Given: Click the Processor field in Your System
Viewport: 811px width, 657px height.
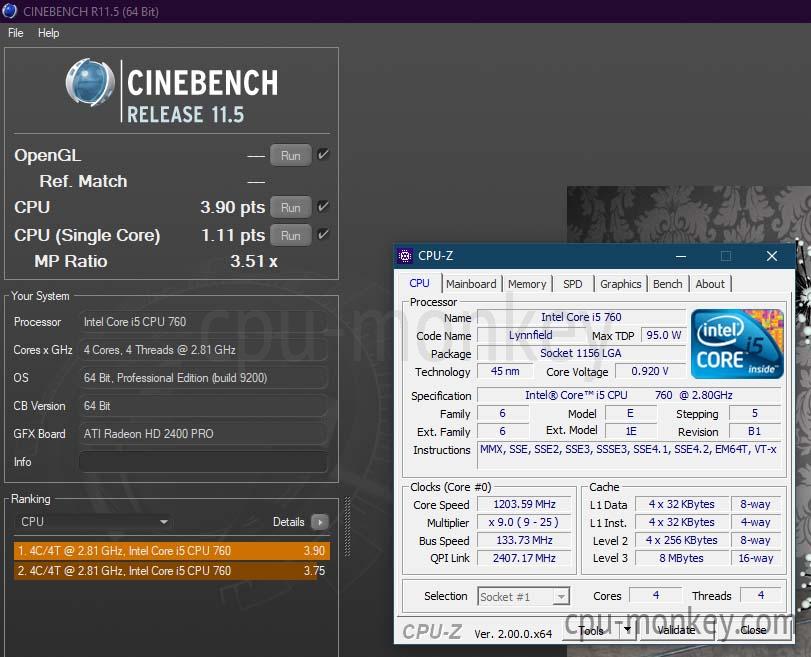Looking at the screenshot, I should [x=203, y=322].
